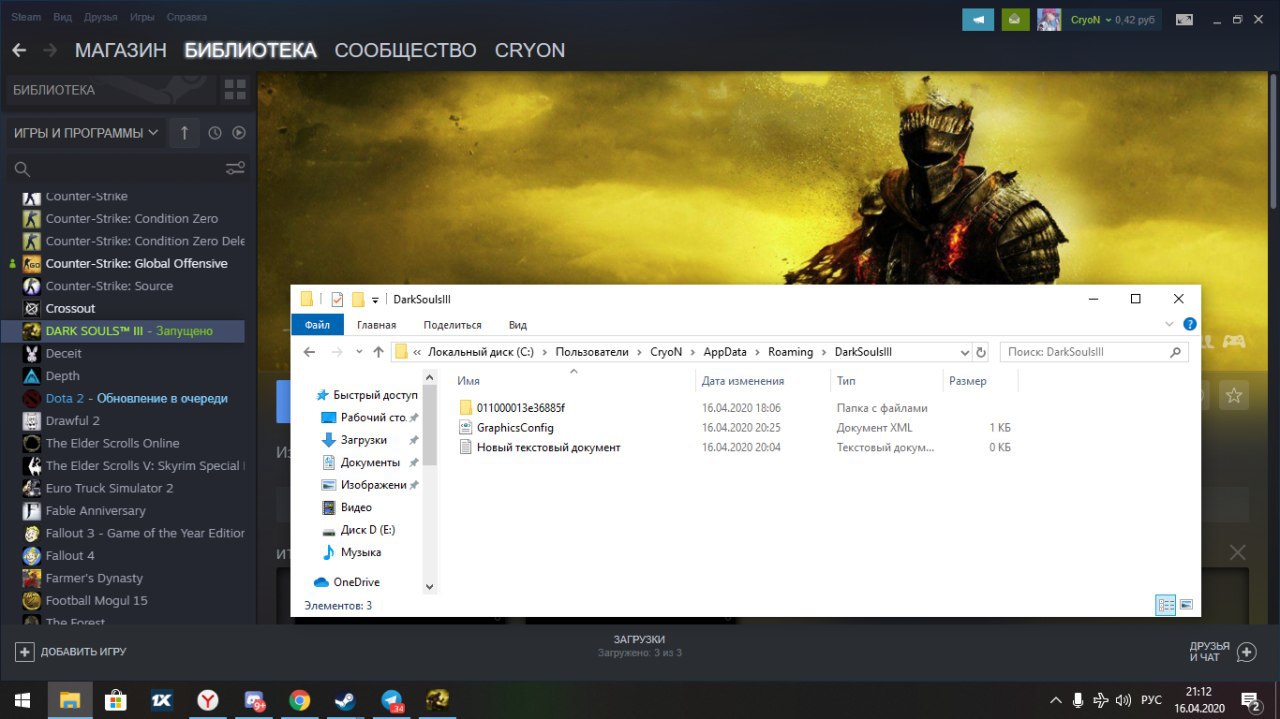Click ДОБАВИТЬ ИГРУ button

click(71, 652)
